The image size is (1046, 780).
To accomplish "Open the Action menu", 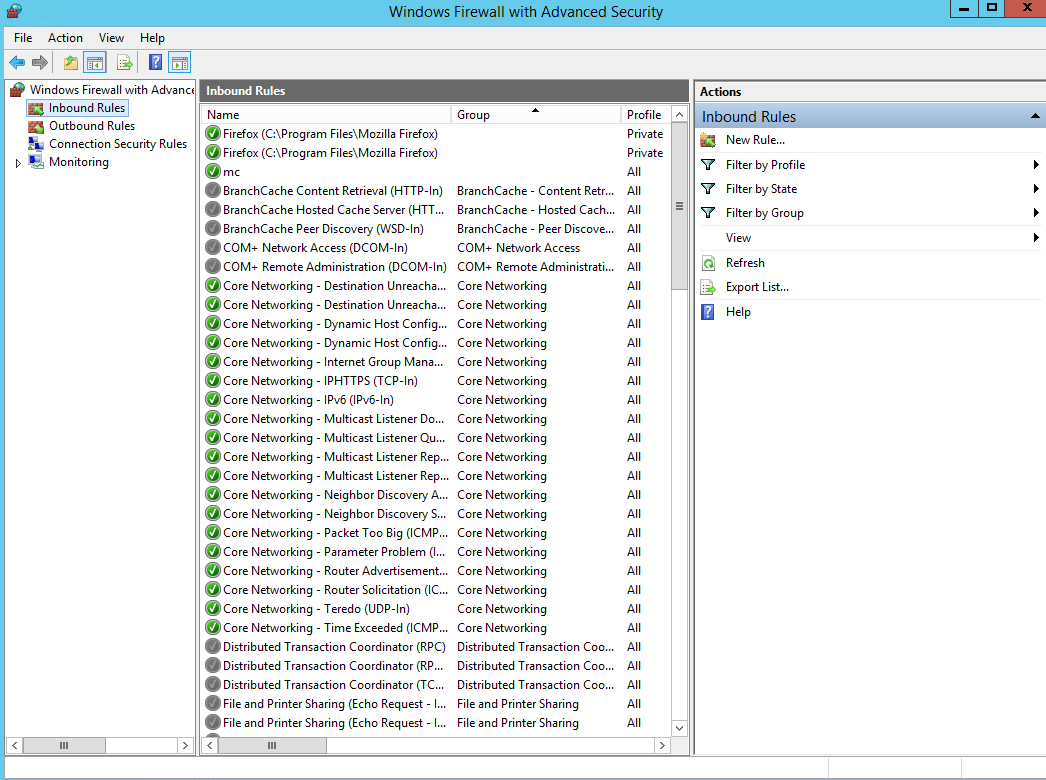I will point(65,38).
